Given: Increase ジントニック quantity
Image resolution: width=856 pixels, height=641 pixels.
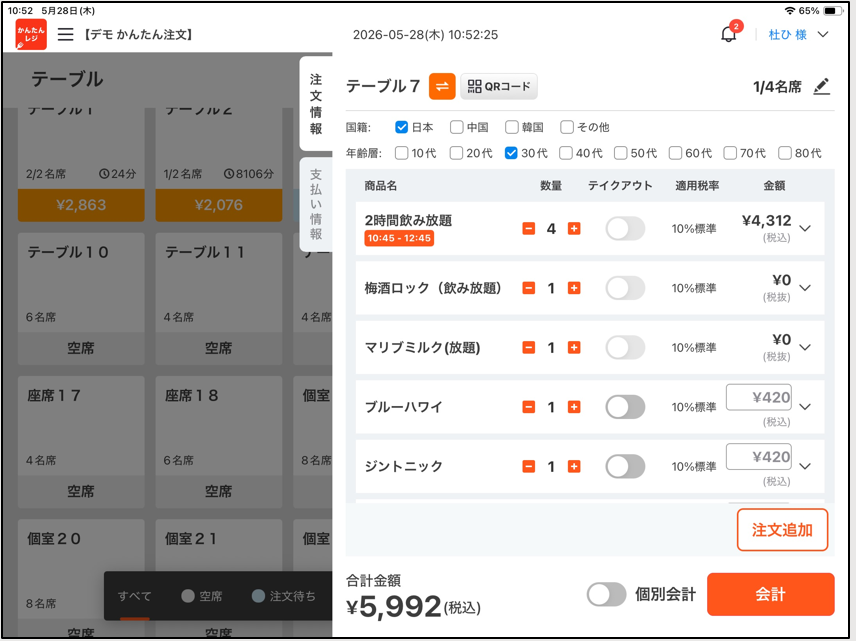Looking at the screenshot, I should pos(574,466).
